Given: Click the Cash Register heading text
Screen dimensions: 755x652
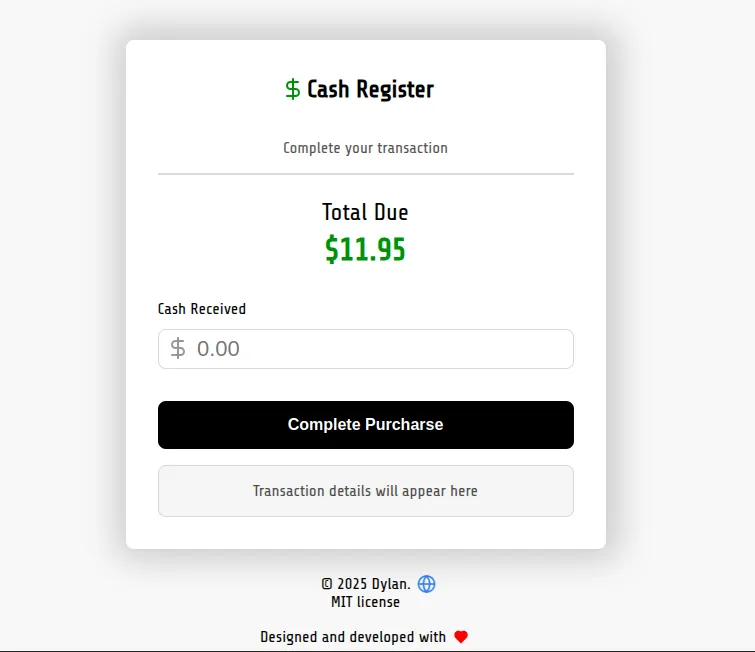Looking at the screenshot, I should (370, 90).
